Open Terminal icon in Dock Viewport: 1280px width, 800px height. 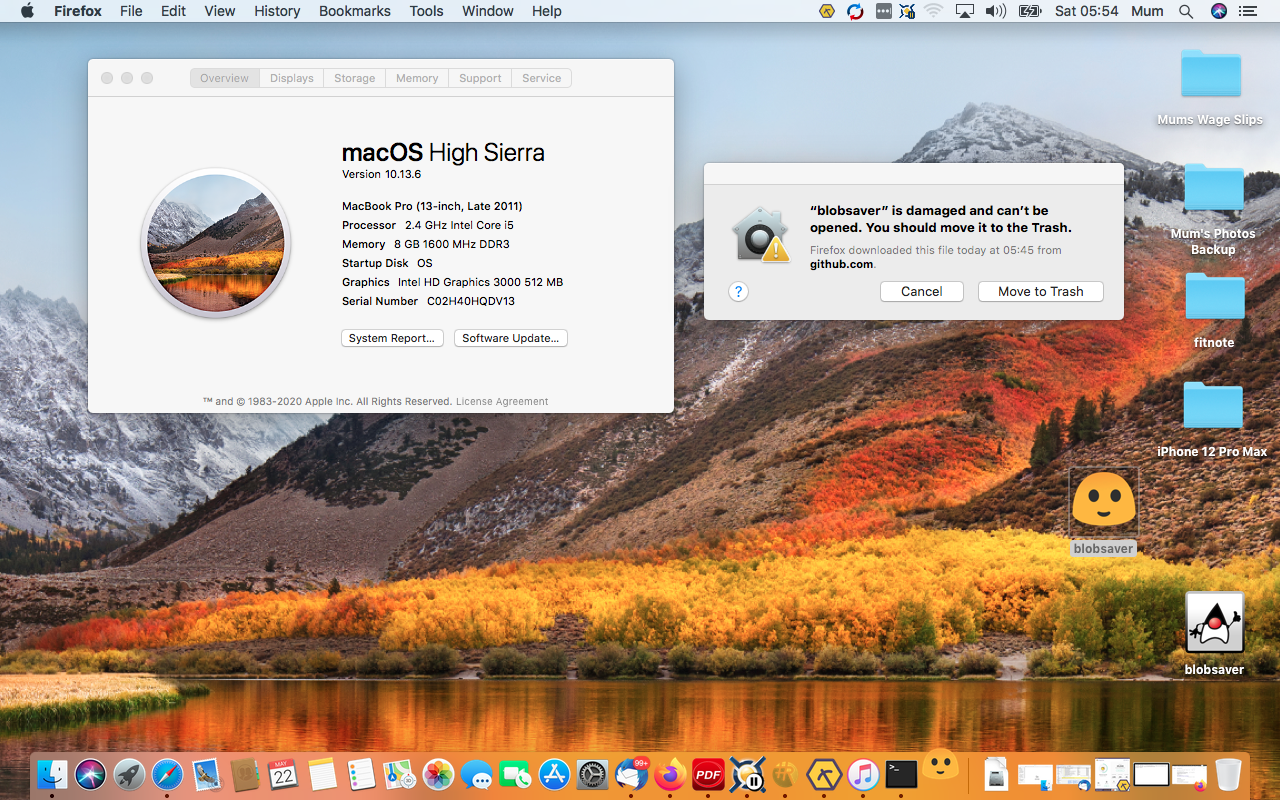[902, 774]
